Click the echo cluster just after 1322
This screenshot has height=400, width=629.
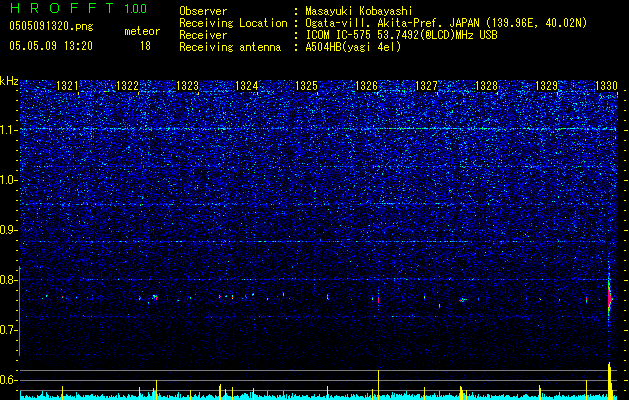tap(154, 297)
